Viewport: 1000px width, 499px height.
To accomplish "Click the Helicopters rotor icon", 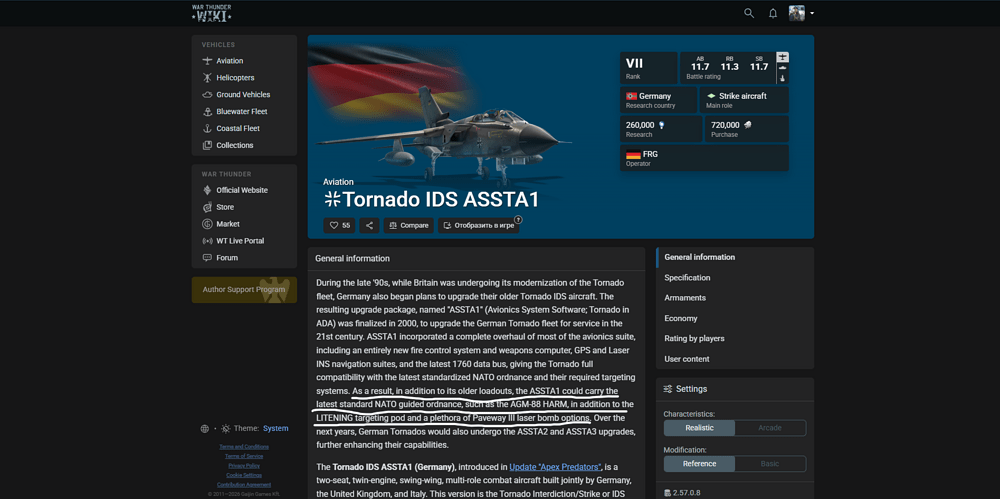I will 207,78.
